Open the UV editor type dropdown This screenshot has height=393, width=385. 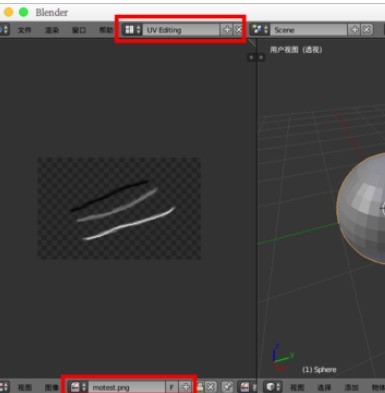point(4,387)
